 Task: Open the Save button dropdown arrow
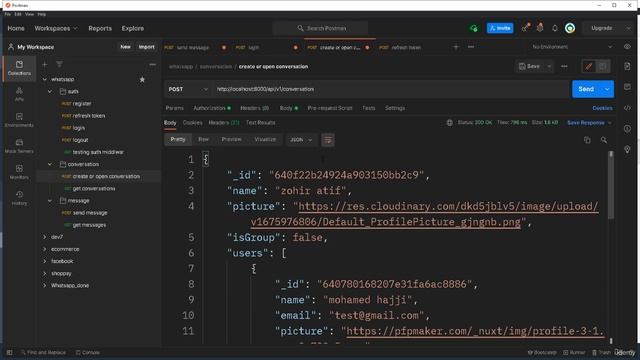click(549, 66)
